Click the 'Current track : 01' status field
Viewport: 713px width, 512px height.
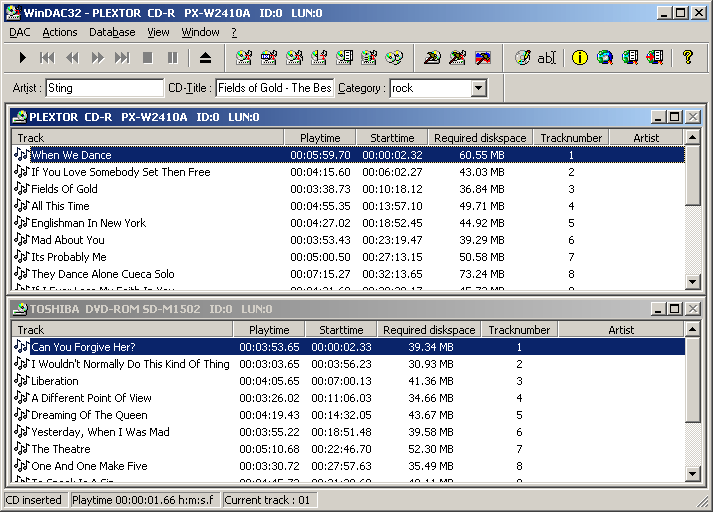269,500
